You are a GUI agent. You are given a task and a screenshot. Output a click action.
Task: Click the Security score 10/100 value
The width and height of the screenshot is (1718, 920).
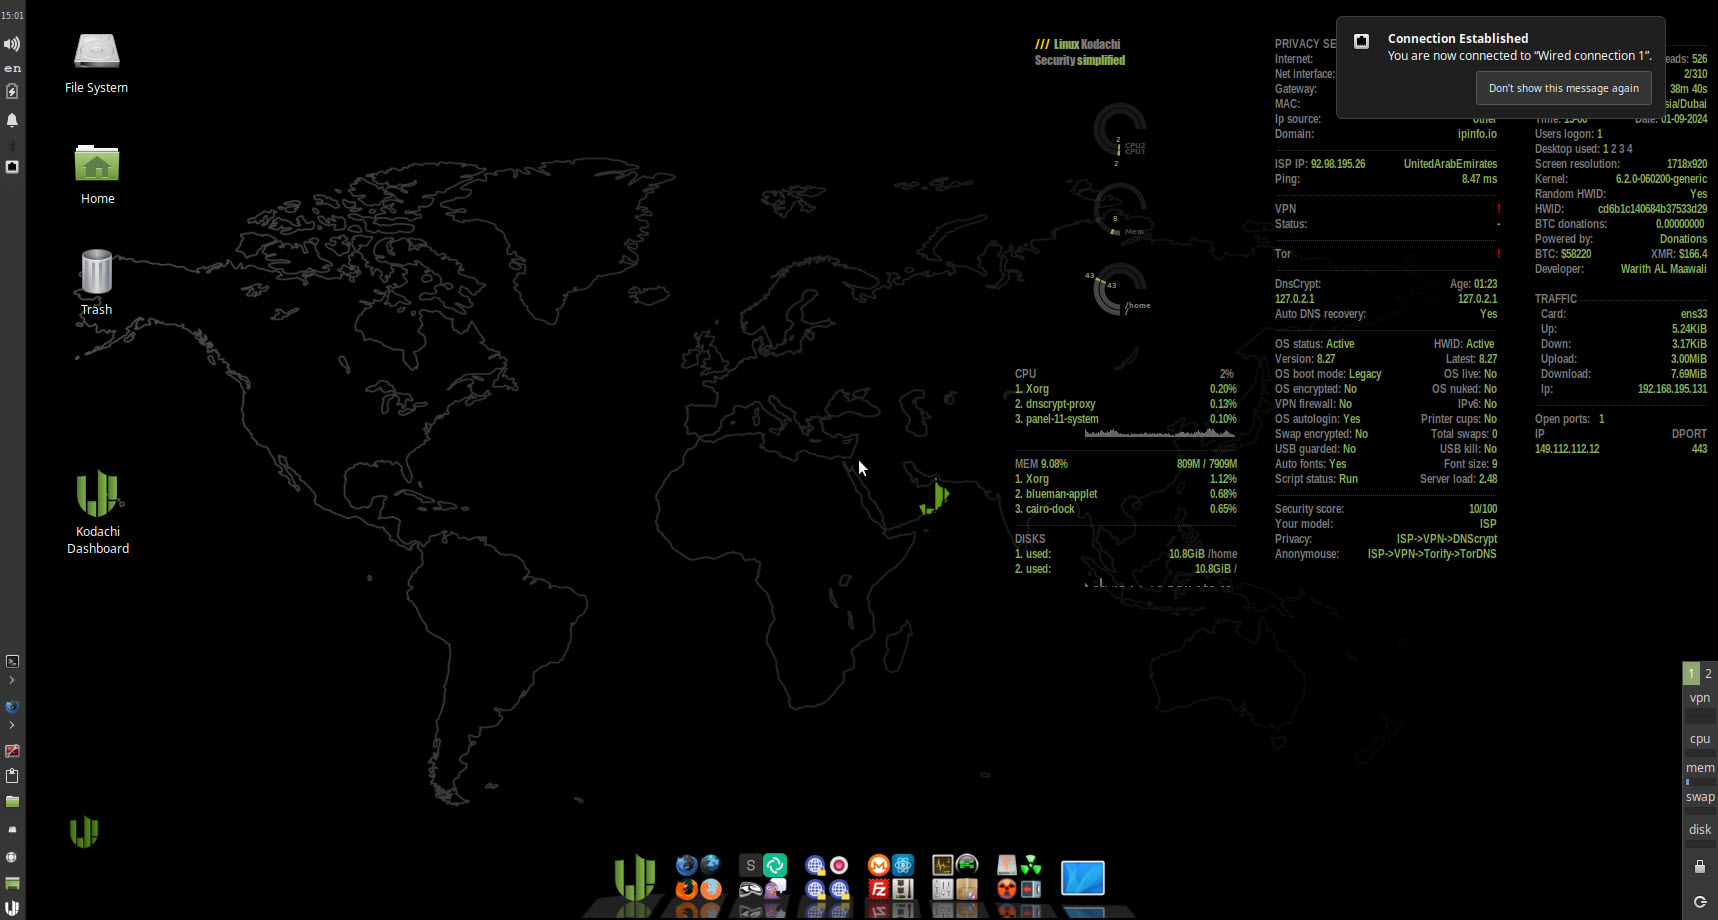point(1482,509)
